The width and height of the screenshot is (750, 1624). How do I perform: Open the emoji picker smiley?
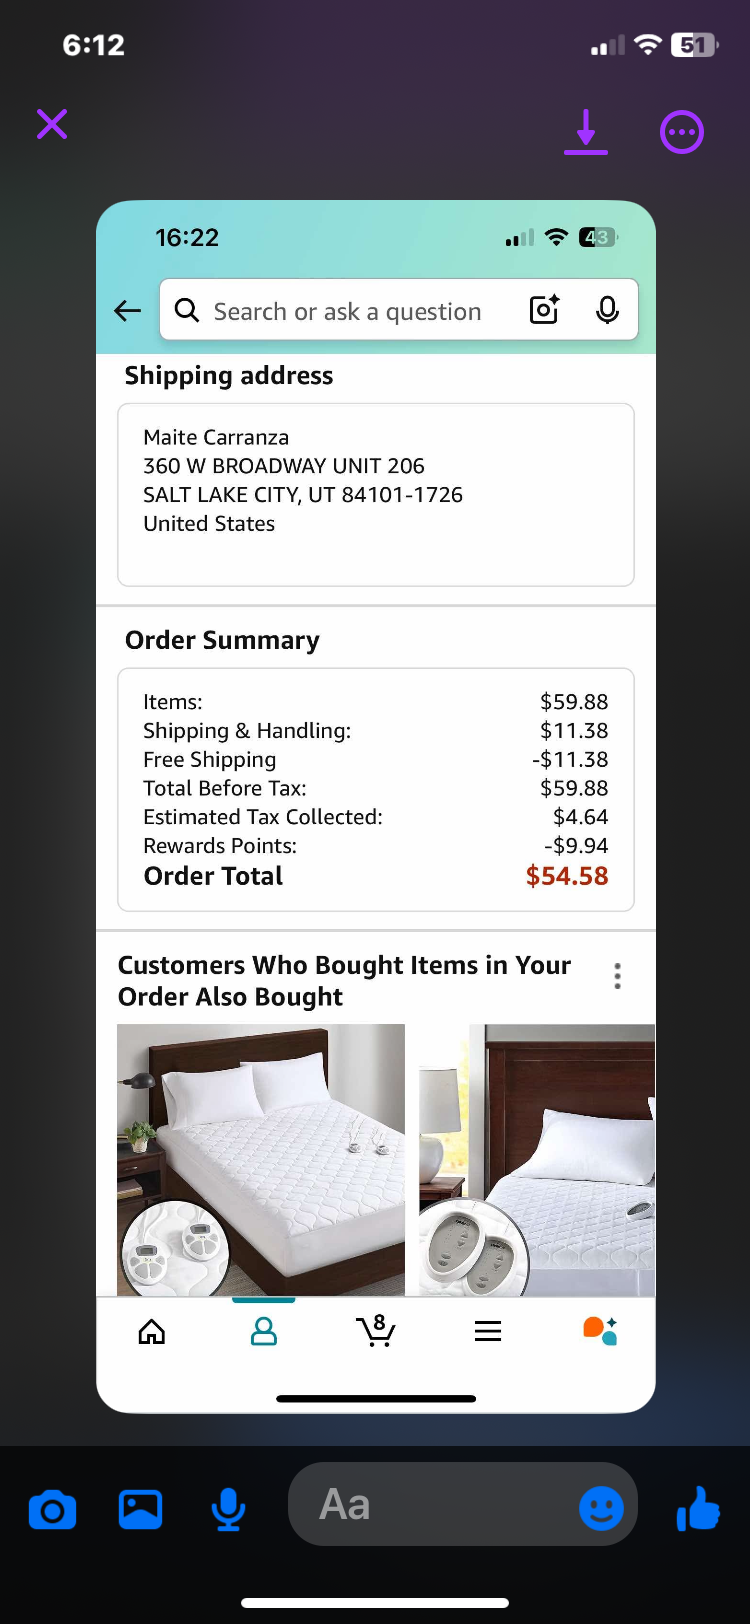(x=601, y=1507)
